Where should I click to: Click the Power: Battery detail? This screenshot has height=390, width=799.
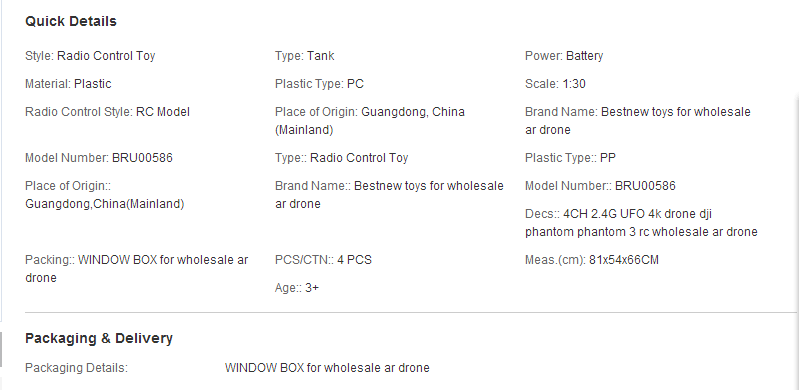[x=564, y=56]
